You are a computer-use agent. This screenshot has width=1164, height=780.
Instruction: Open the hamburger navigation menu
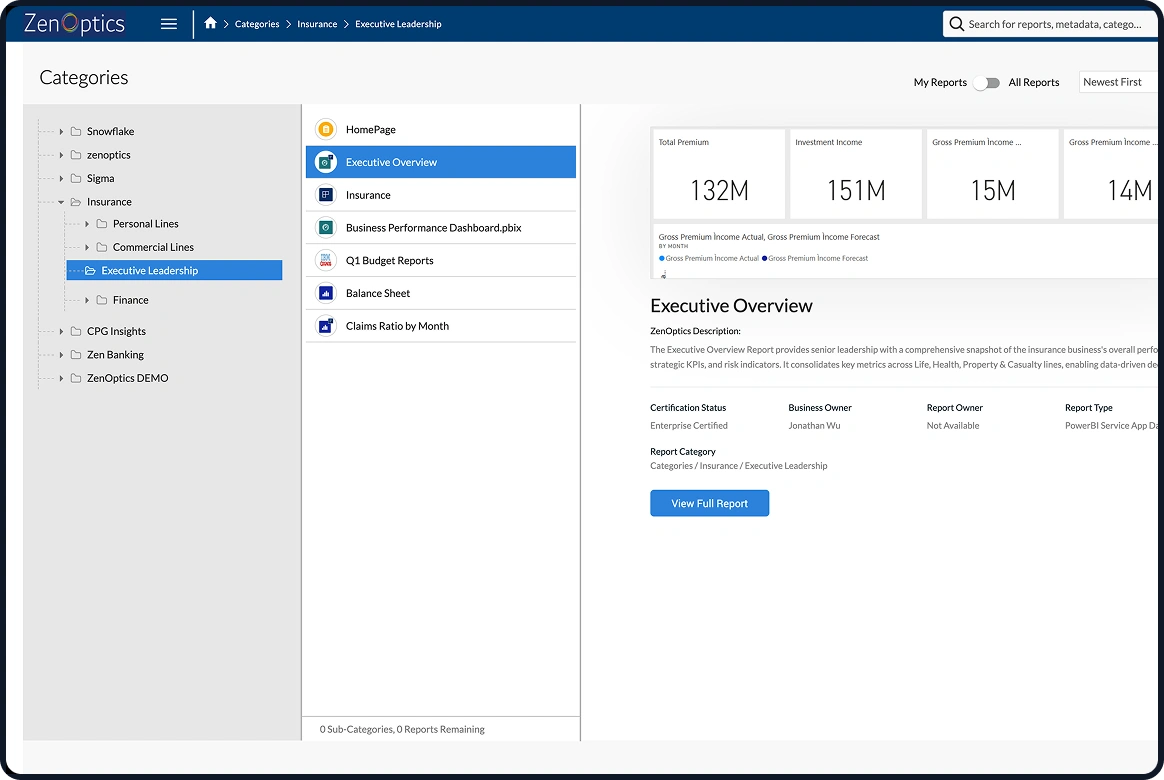click(169, 24)
